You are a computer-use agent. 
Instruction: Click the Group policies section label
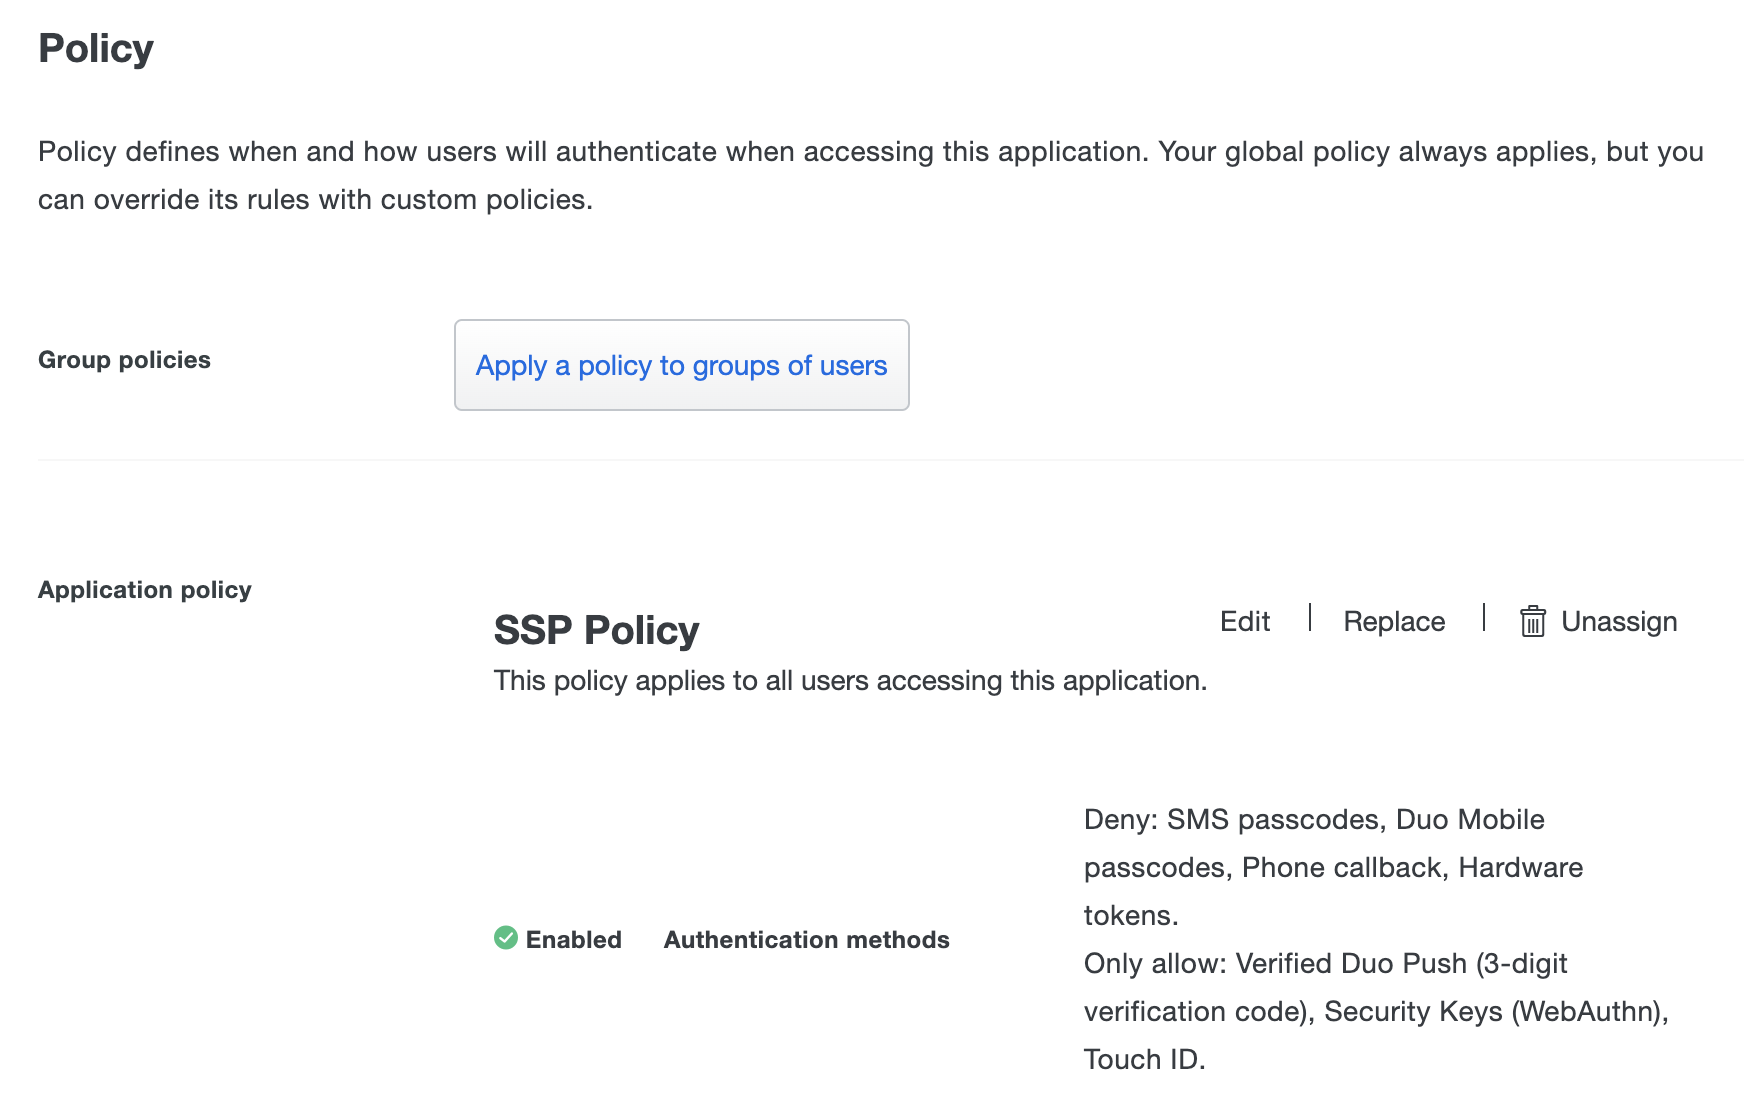pos(124,360)
